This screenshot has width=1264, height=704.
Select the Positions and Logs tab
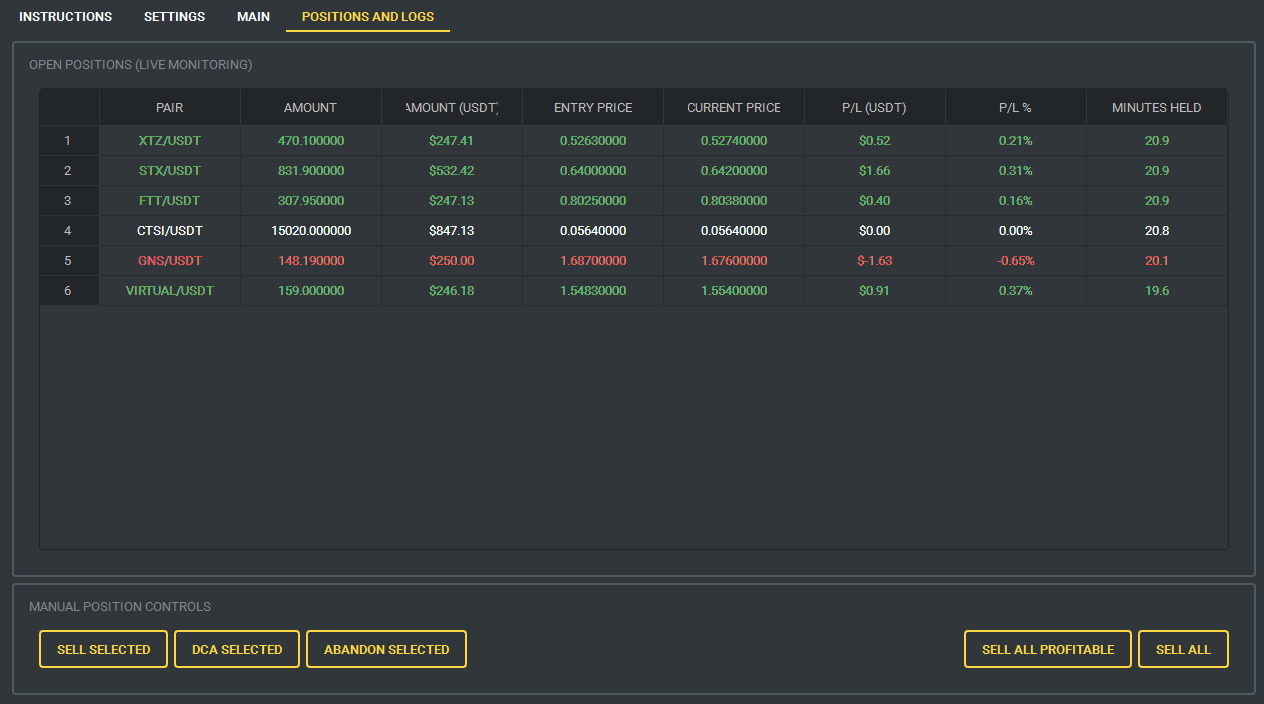(368, 17)
